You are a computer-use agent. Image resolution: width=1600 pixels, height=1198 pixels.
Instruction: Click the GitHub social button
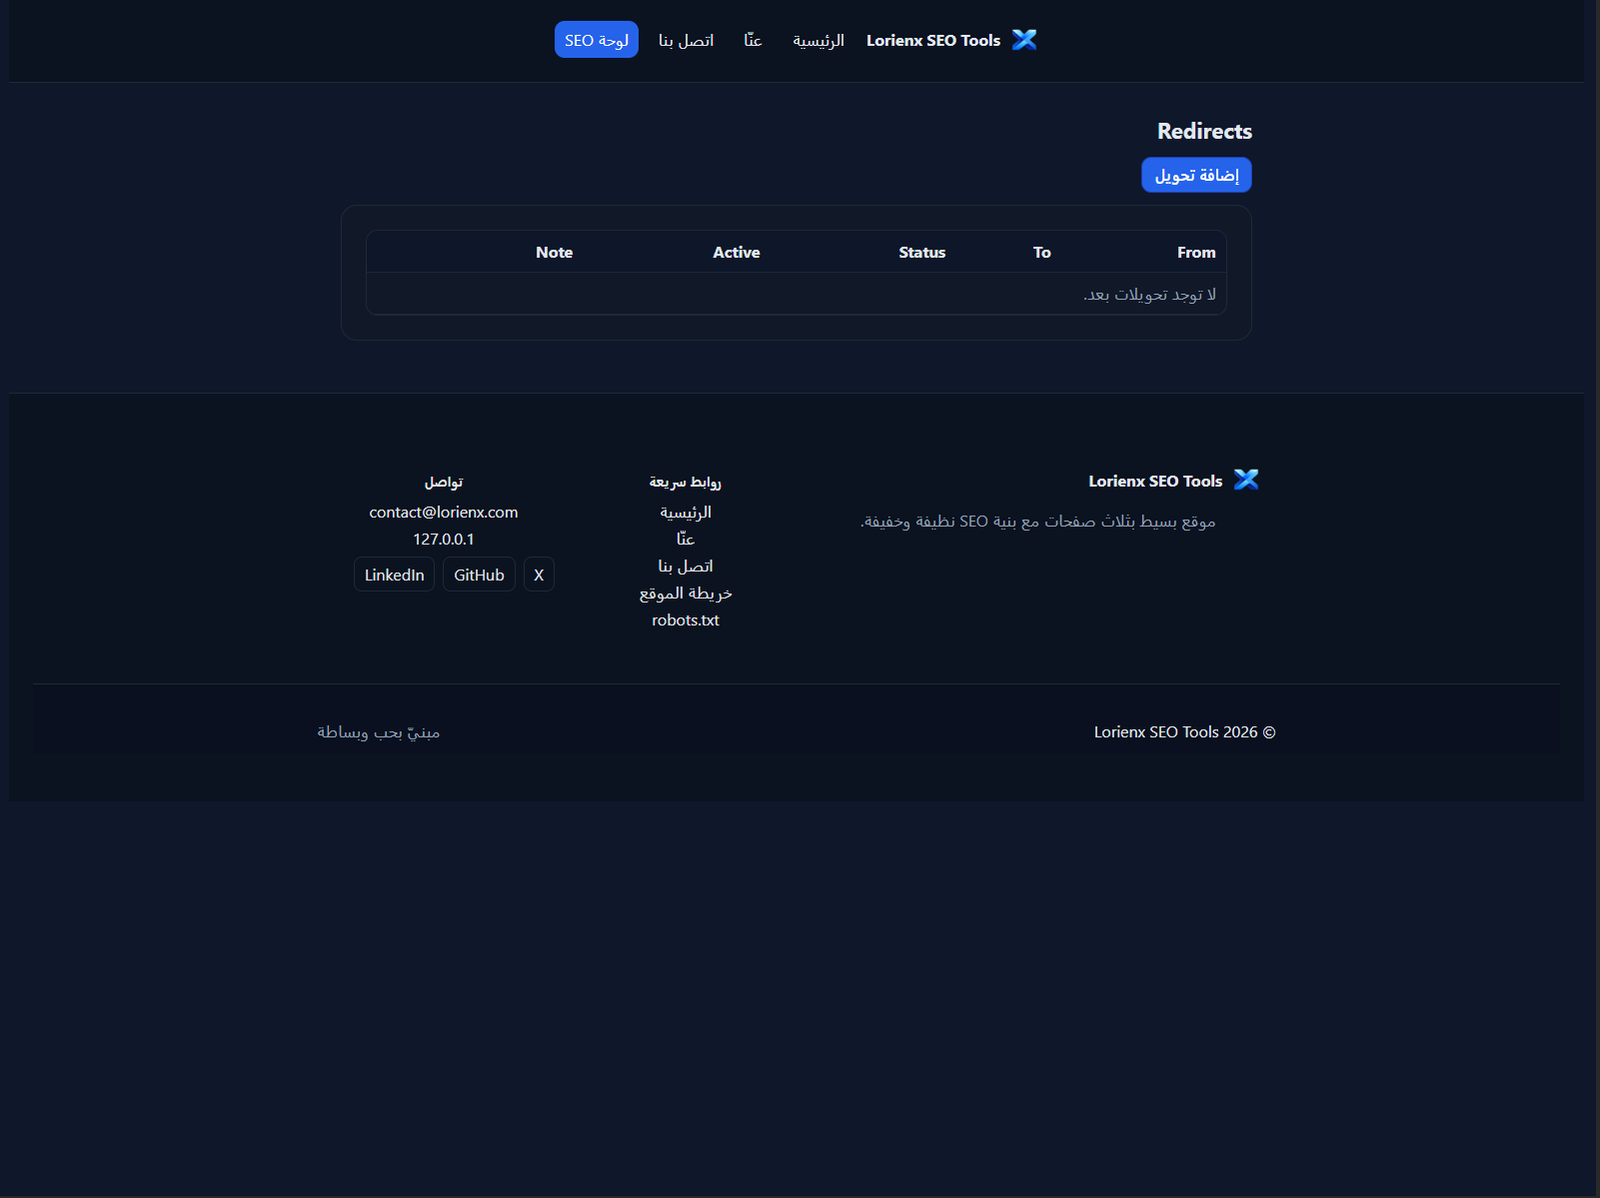point(478,574)
